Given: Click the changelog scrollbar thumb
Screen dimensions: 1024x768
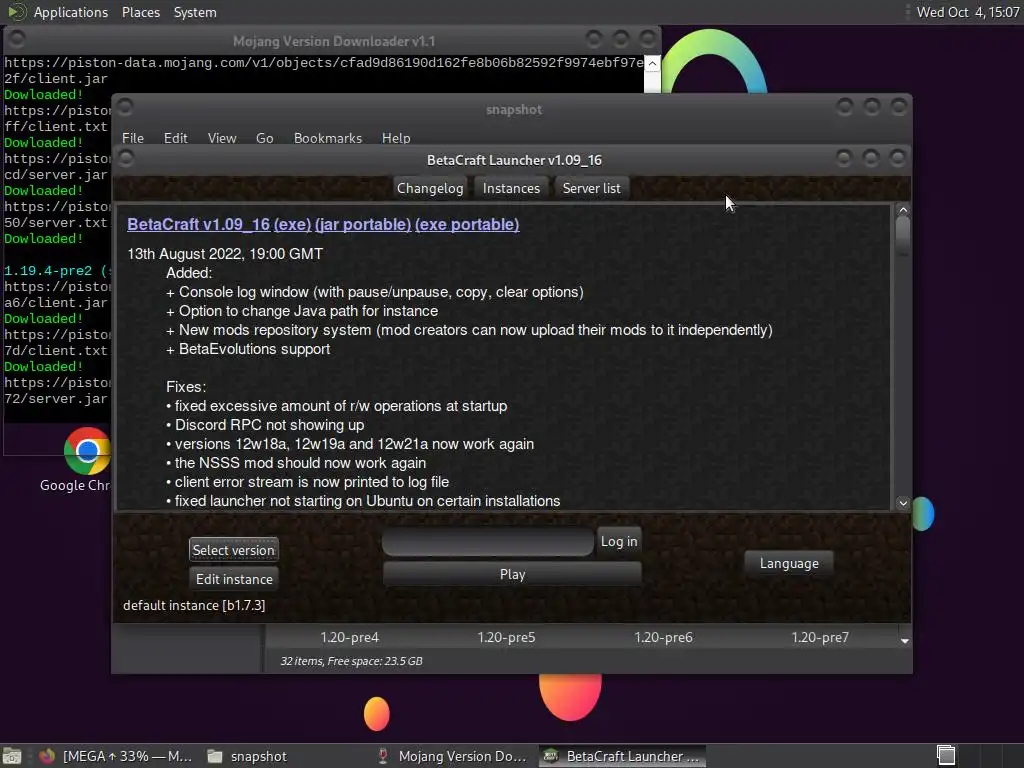Looking at the screenshot, I should pos(903,236).
